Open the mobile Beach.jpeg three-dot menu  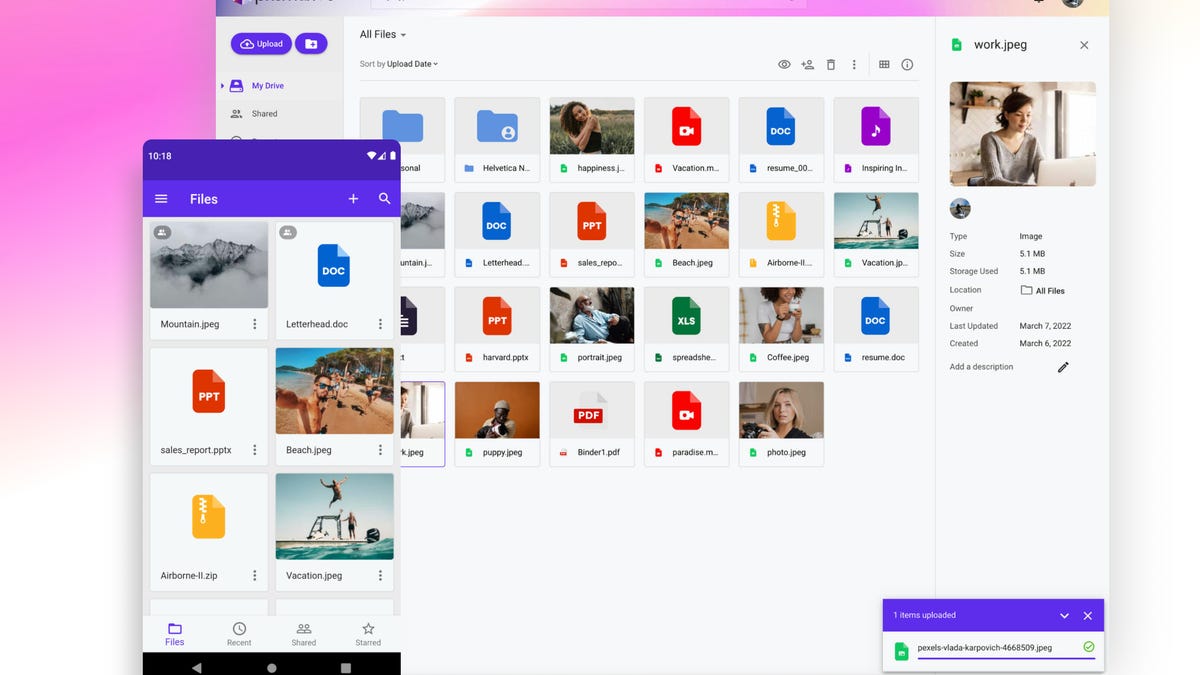pyautogui.click(x=380, y=450)
